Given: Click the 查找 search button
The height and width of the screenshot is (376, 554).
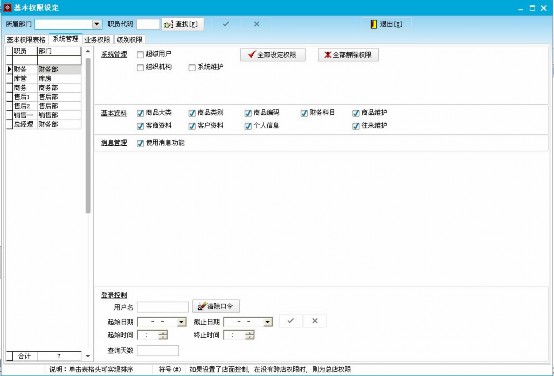Looking at the screenshot, I should click(183, 24).
